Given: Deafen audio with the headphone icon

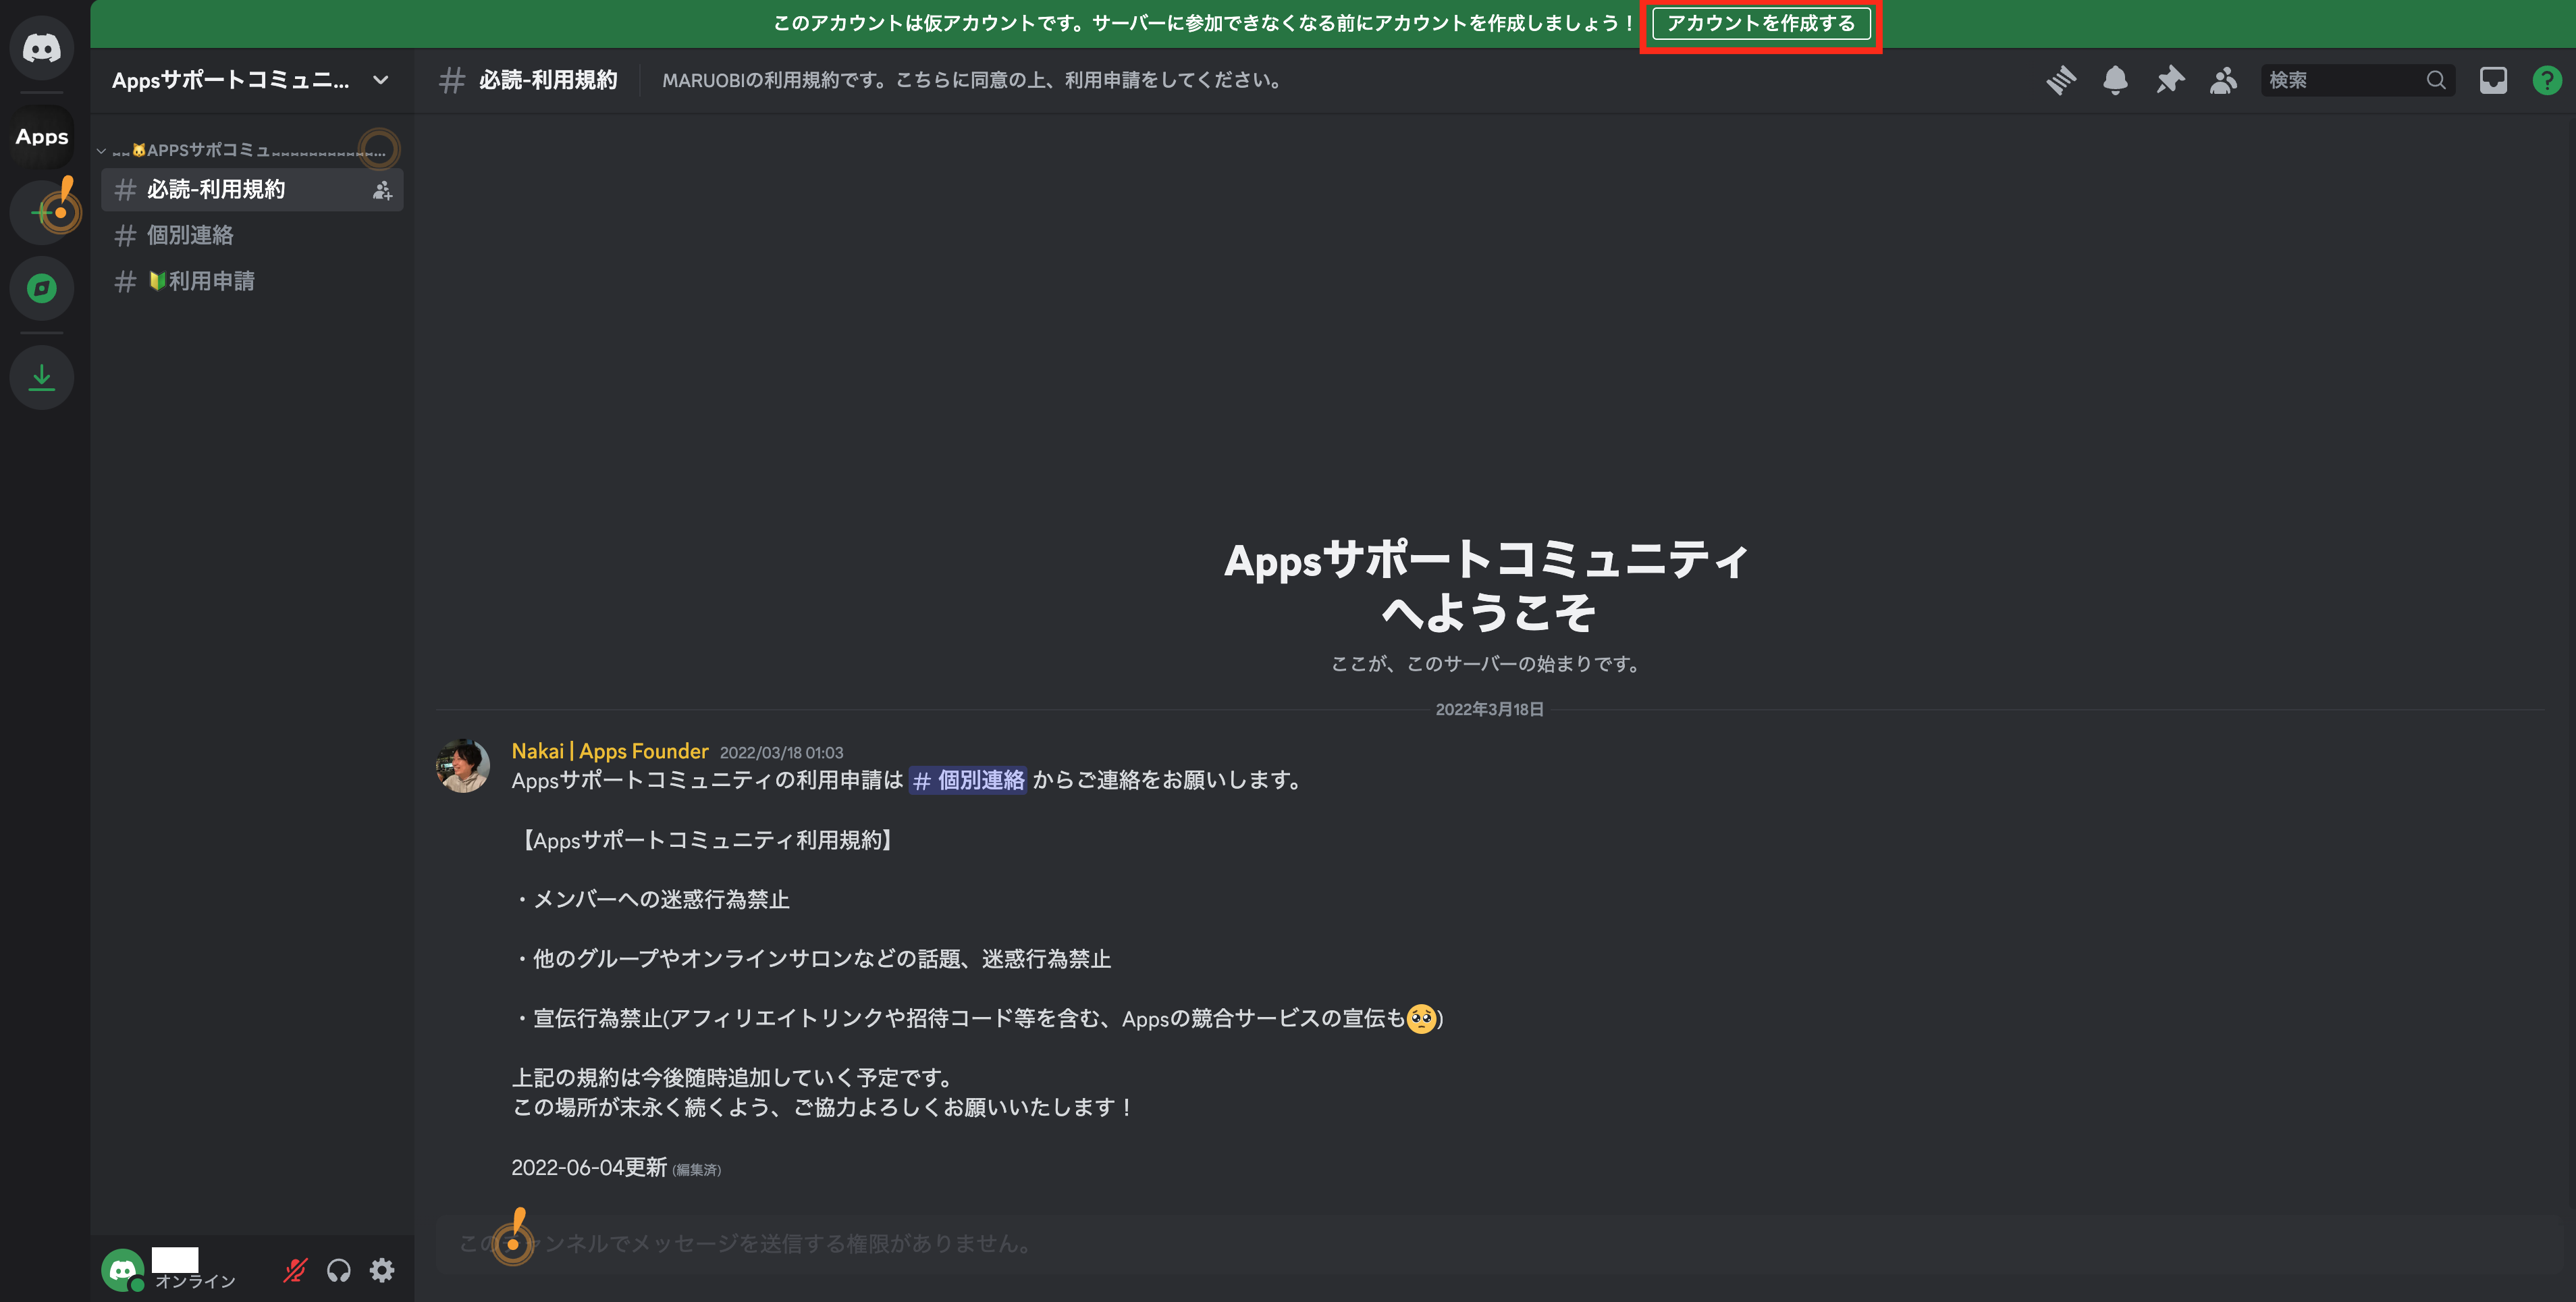Looking at the screenshot, I should [x=338, y=1270].
